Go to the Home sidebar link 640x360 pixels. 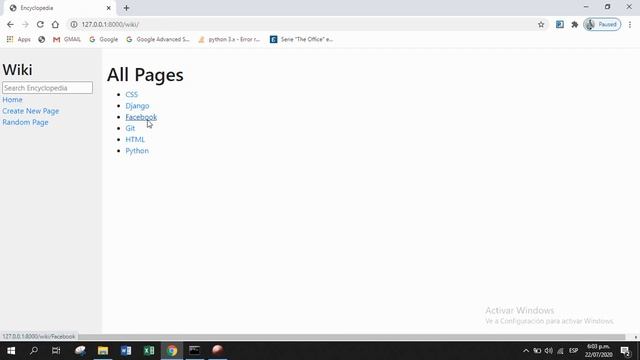12,100
